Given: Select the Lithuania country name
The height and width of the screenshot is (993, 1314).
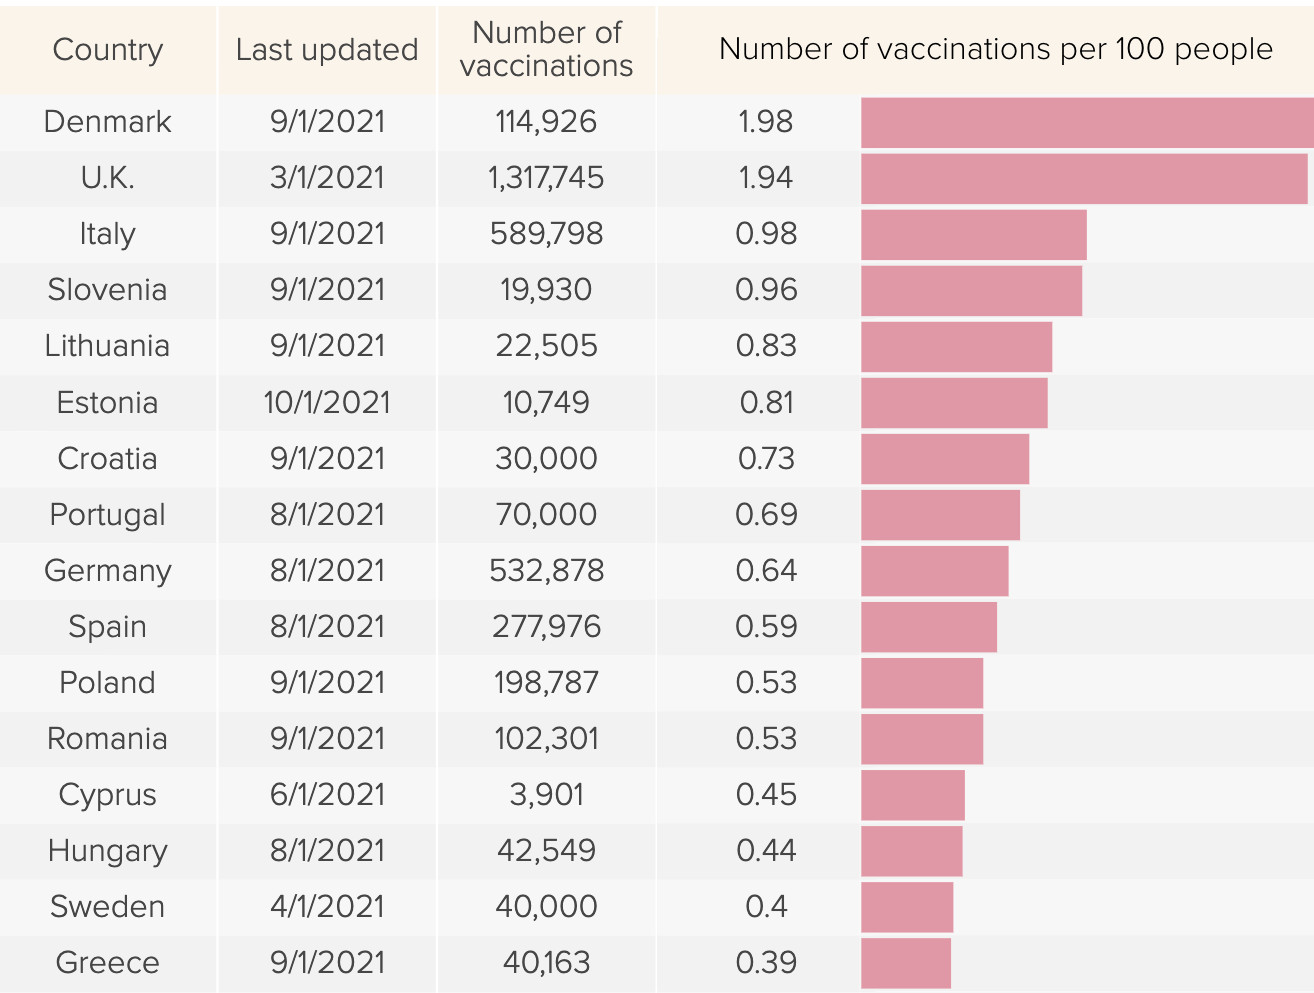Looking at the screenshot, I should click(x=108, y=346).
